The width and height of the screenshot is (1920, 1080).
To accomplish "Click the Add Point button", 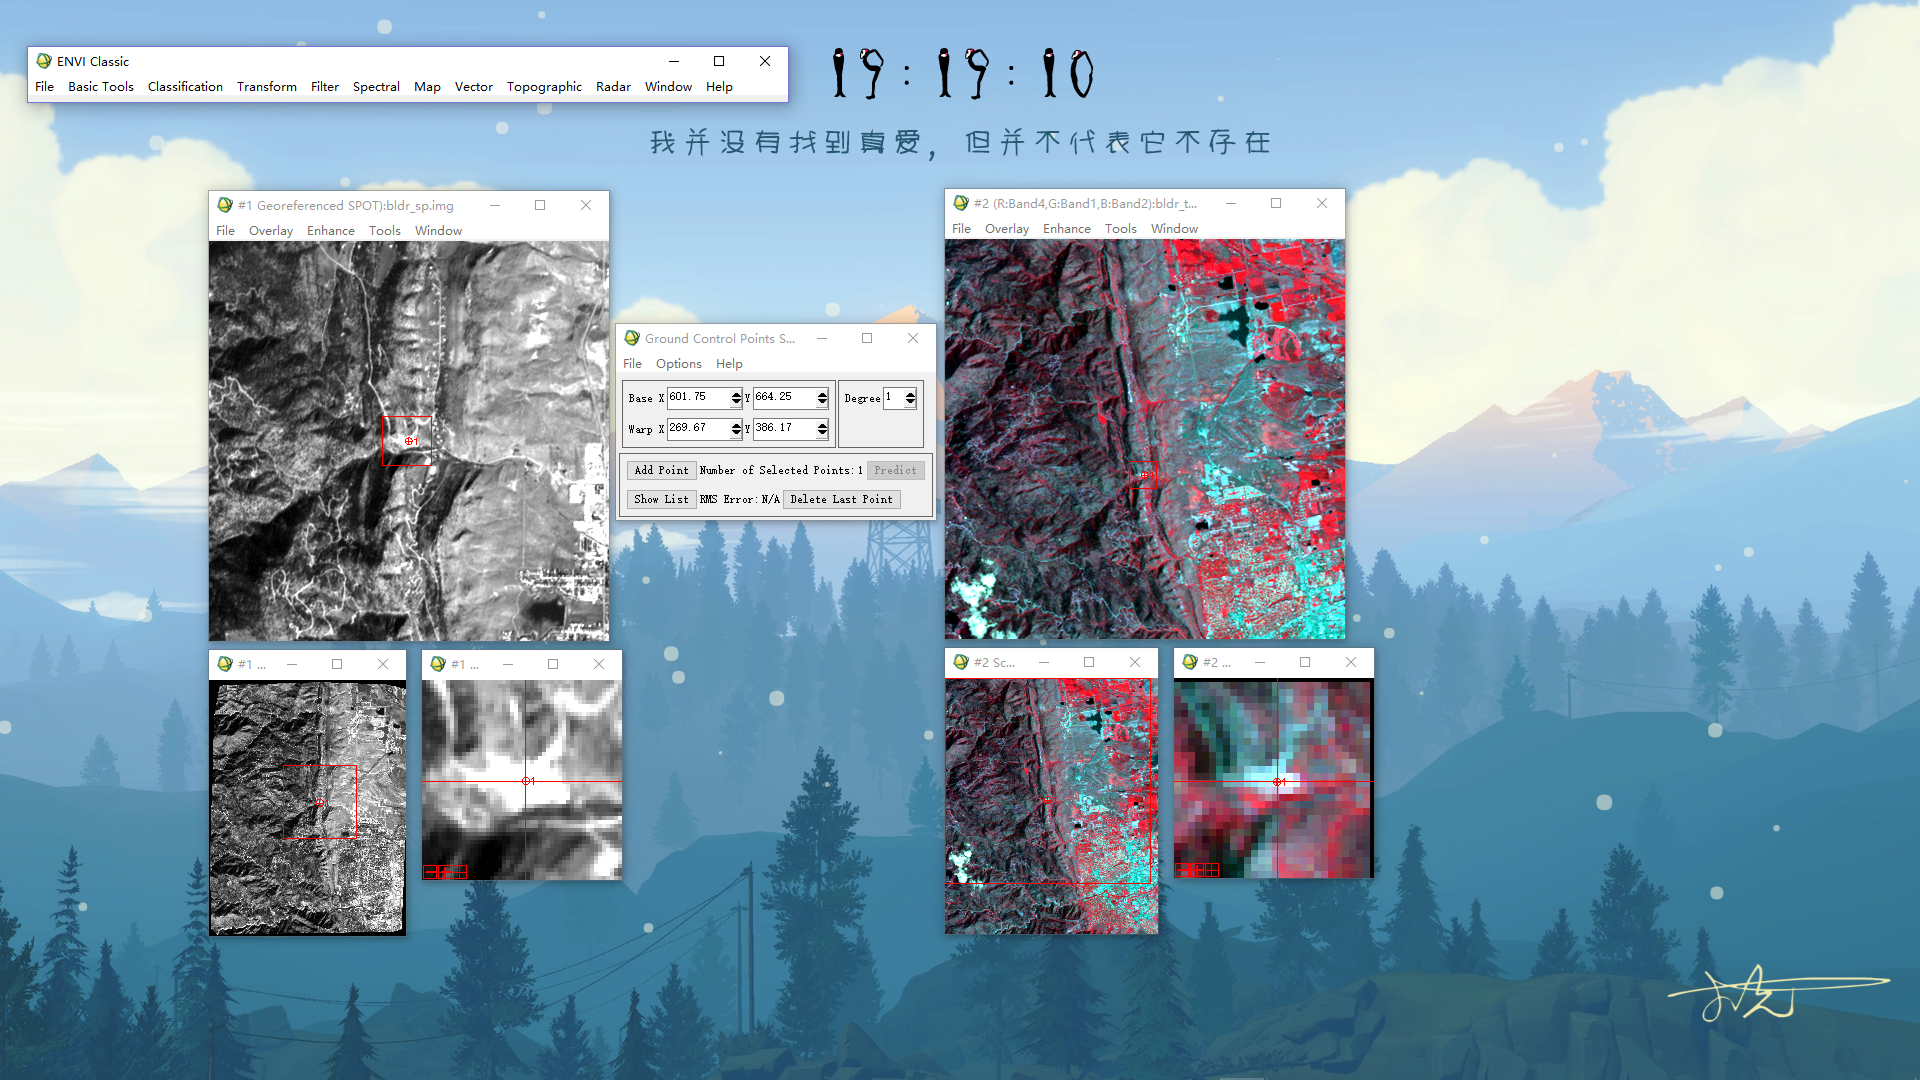I will point(661,470).
